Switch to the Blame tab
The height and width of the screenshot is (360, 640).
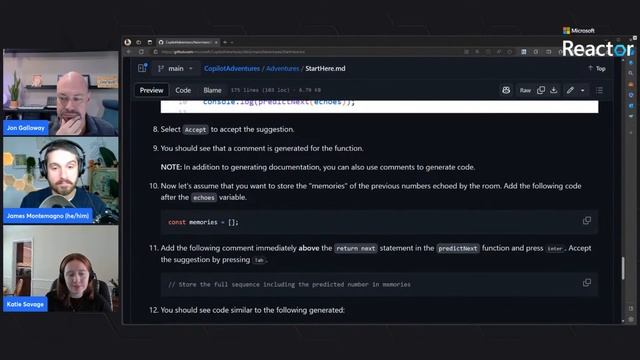pos(212,90)
